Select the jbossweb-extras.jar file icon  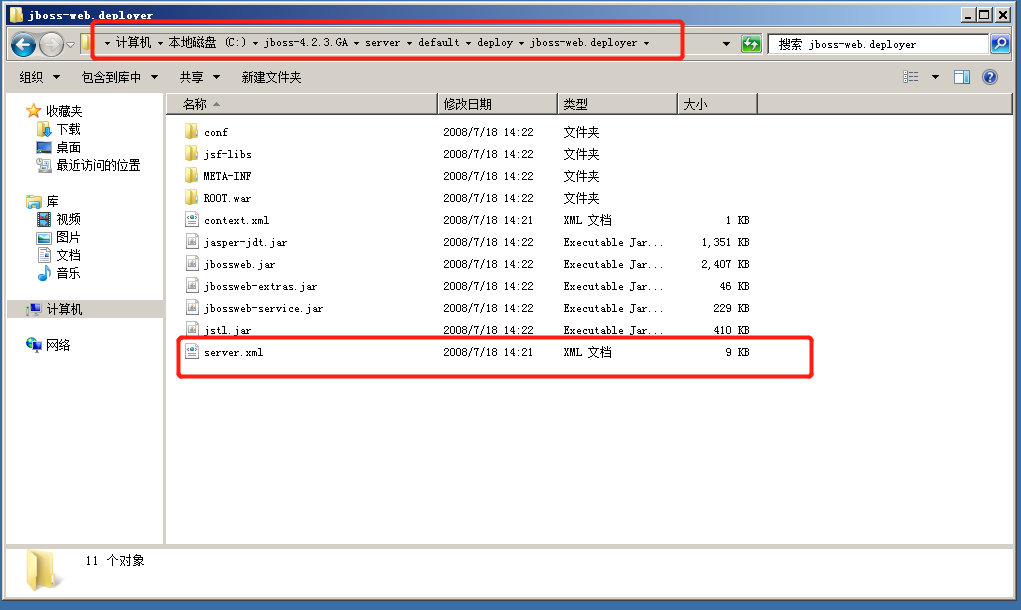[191, 286]
